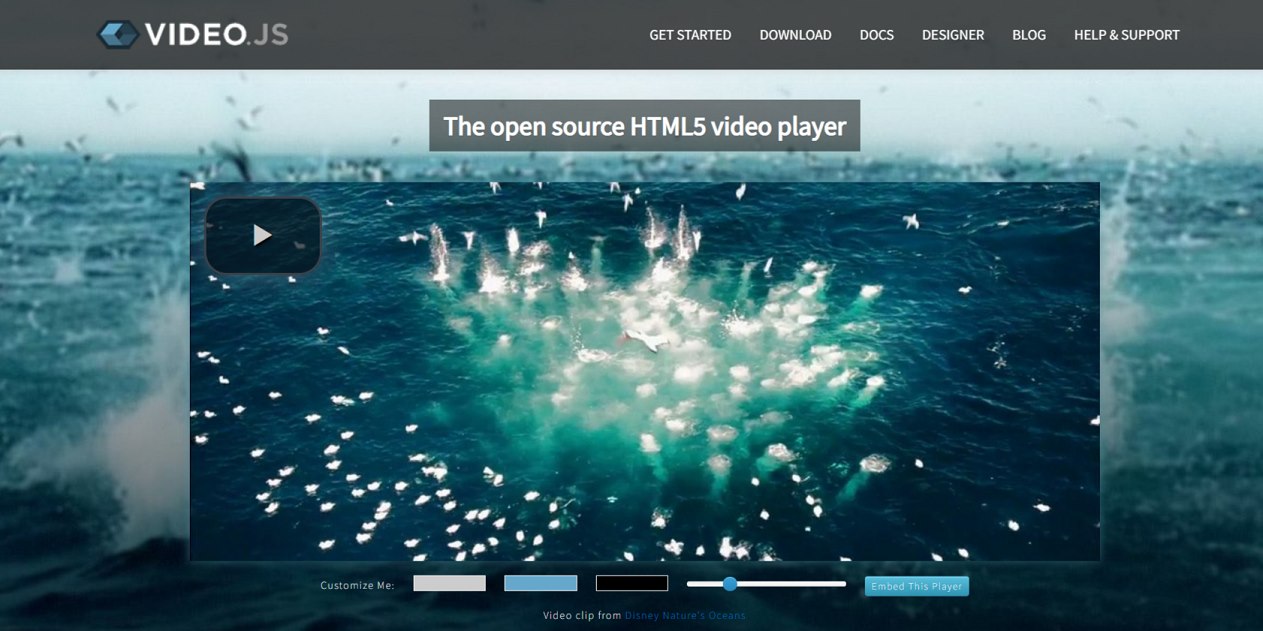
Task: Click the Embed This Player button
Action: pyautogui.click(x=916, y=586)
